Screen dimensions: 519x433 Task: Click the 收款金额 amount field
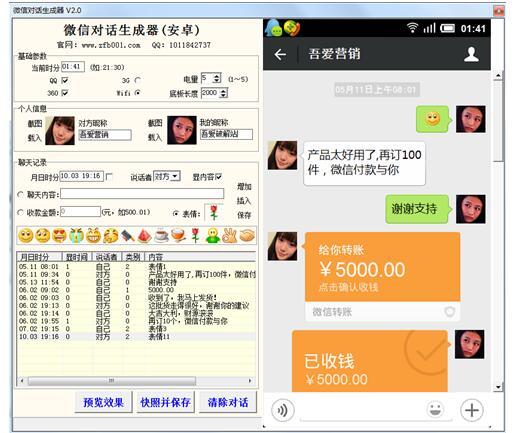[80, 212]
